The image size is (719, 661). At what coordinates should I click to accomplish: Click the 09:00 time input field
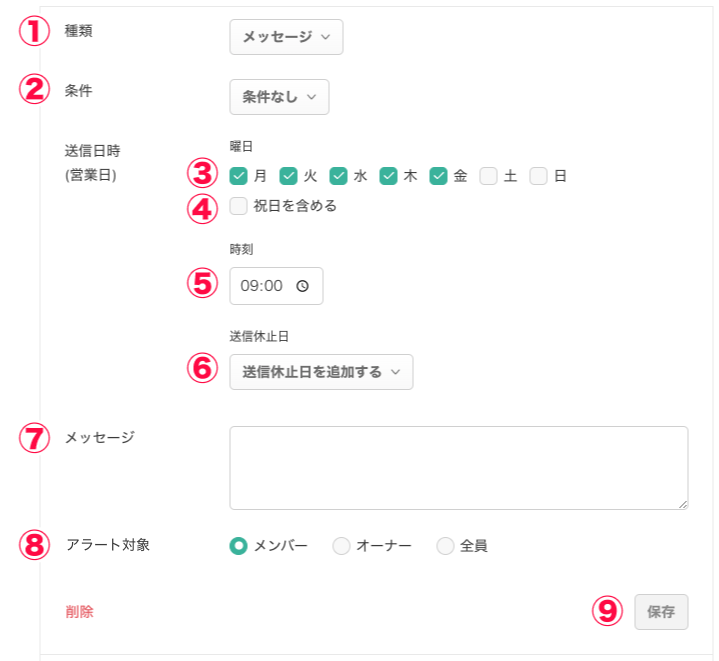264,286
